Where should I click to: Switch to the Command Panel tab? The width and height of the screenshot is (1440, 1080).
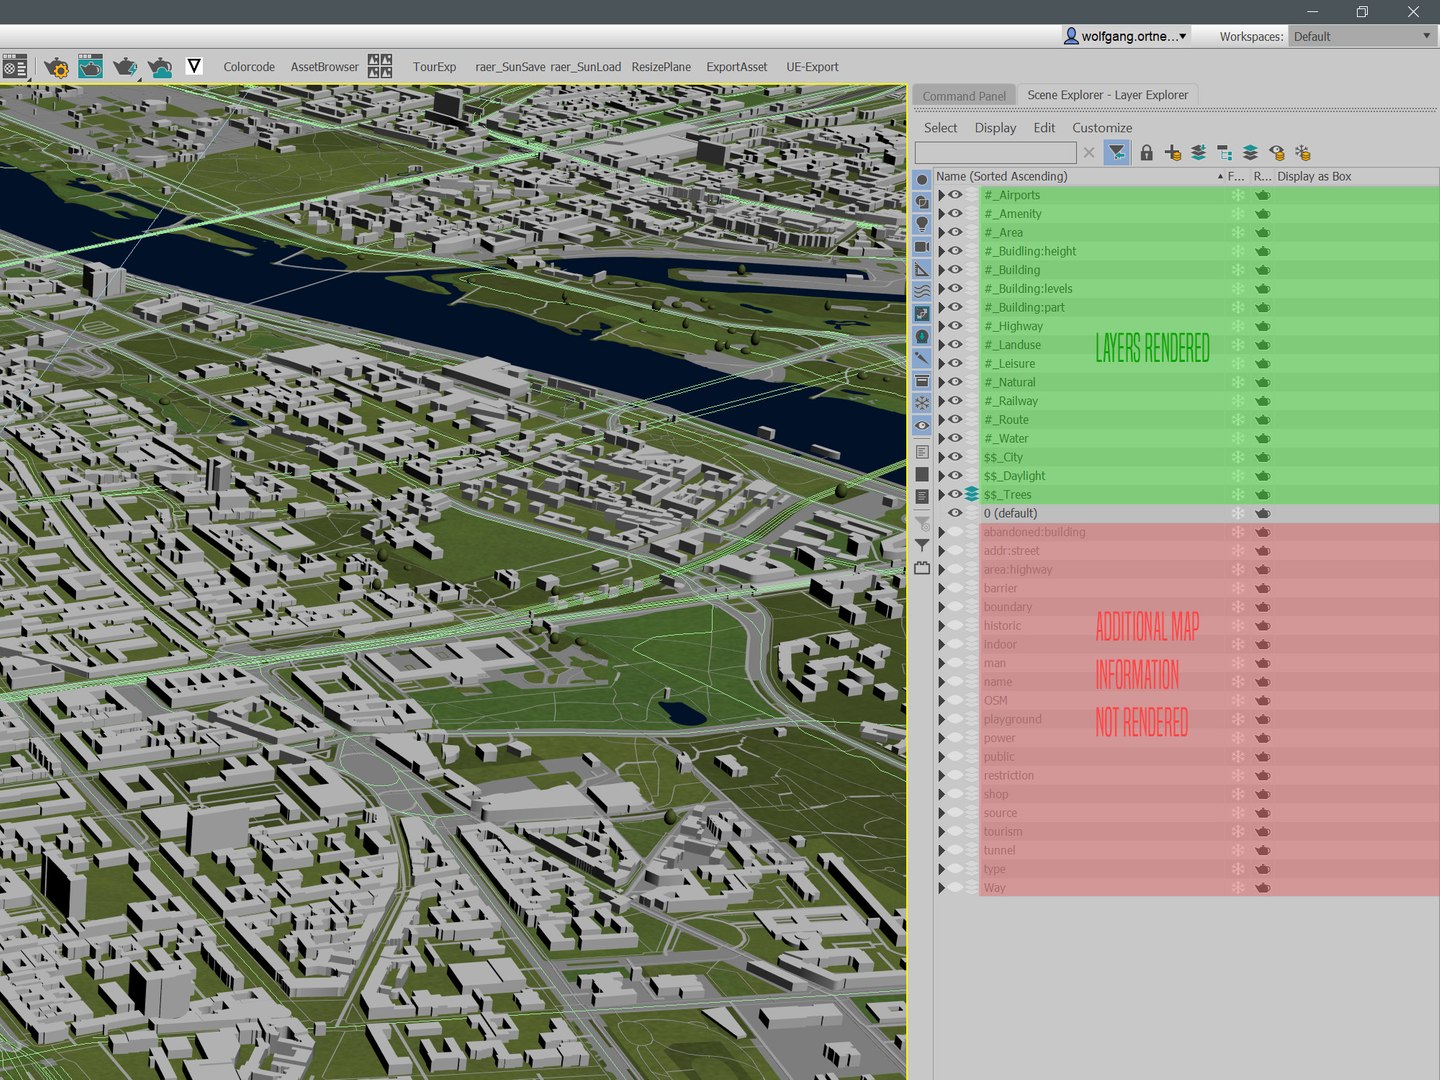[964, 96]
